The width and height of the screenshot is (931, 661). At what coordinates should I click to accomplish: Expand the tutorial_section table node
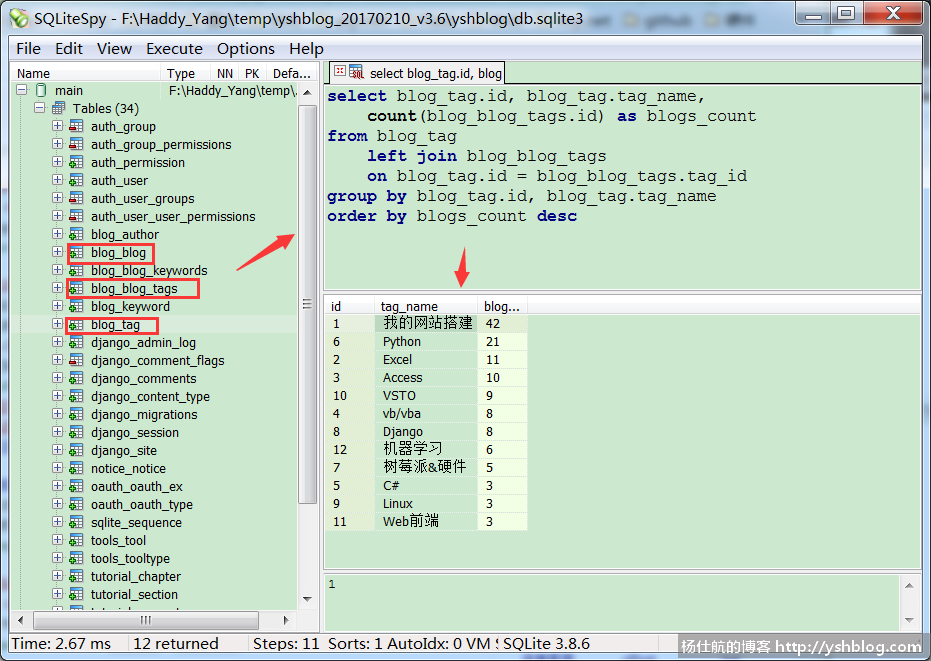[x=58, y=594]
